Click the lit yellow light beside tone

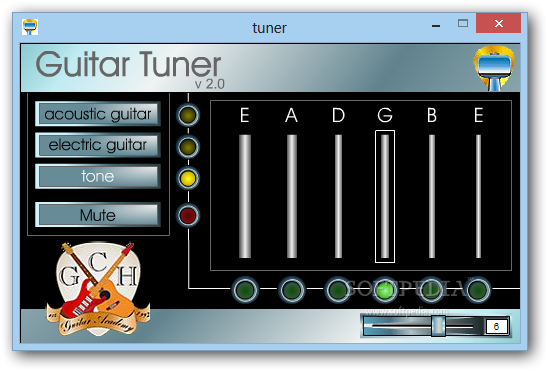pyautogui.click(x=188, y=178)
